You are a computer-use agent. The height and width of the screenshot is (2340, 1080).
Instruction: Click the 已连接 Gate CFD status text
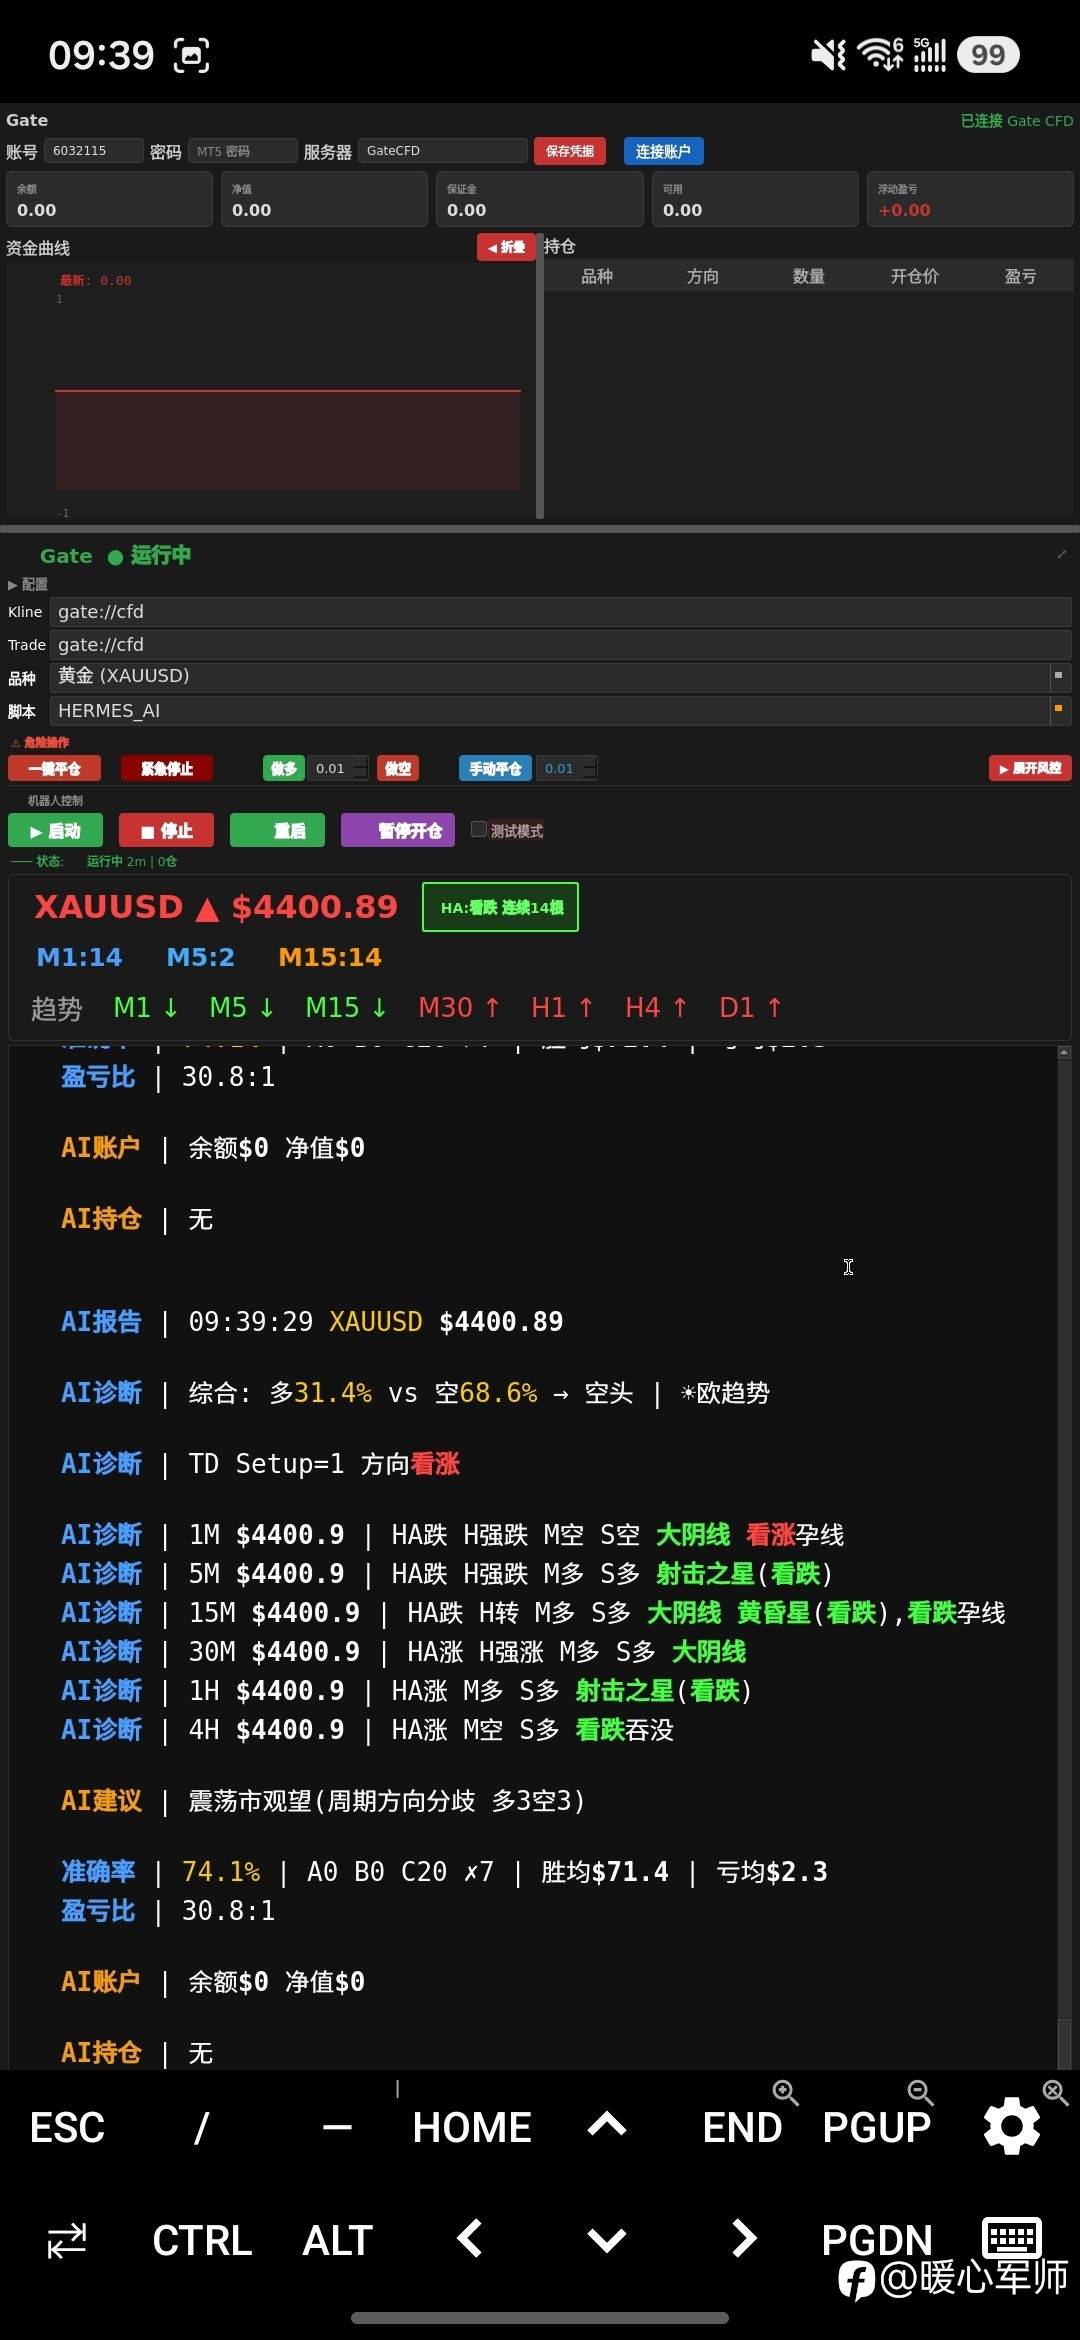coord(1016,120)
